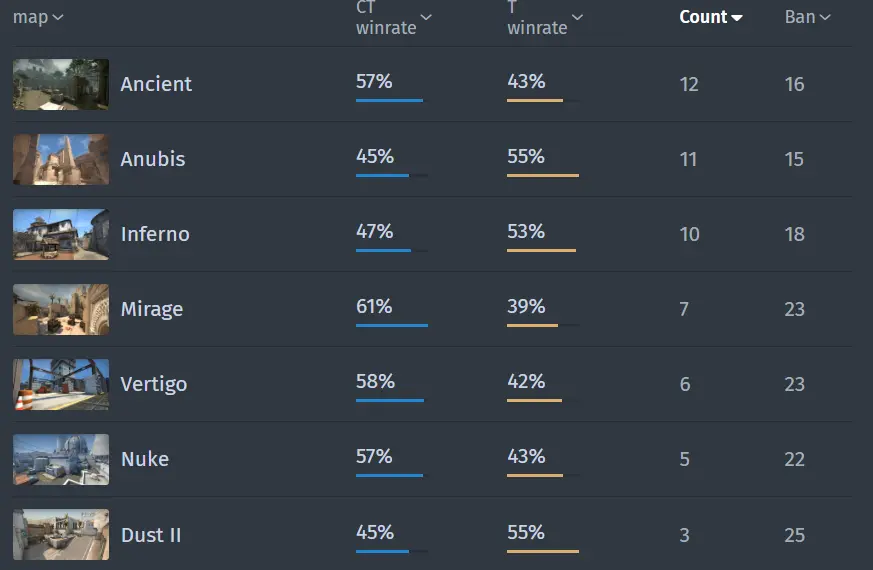873x570 pixels.
Task: Select the Mirage map name
Action: [x=152, y=309]
